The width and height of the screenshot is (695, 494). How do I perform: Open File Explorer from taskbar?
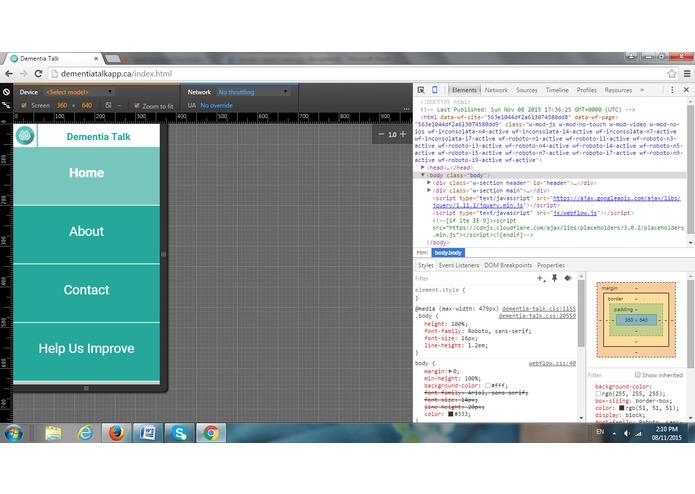[x=53, y=433]
